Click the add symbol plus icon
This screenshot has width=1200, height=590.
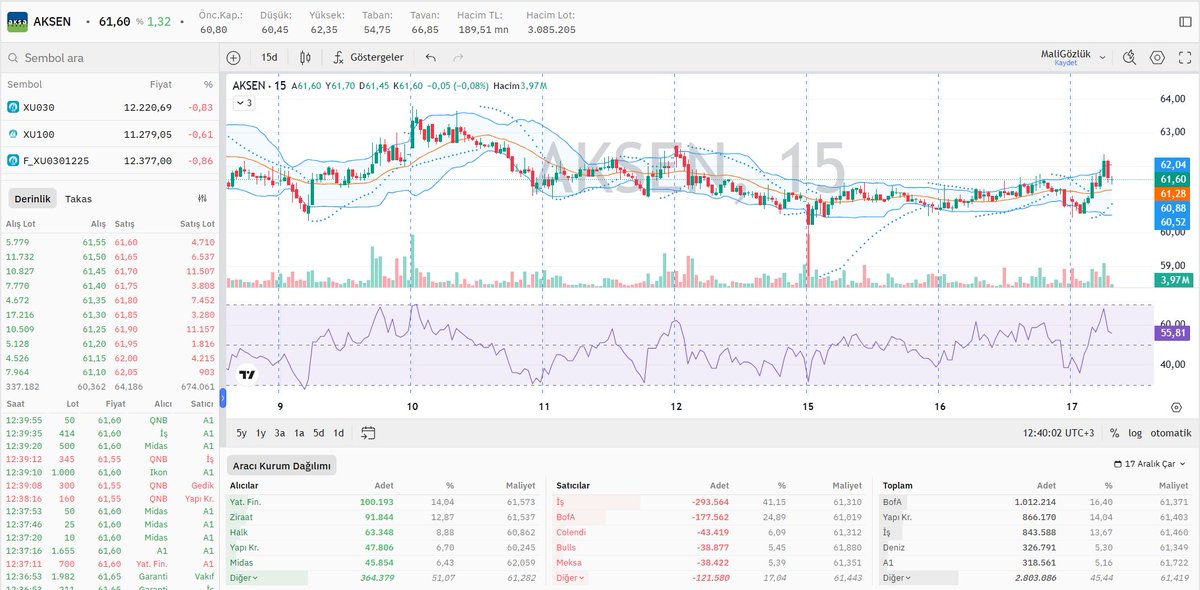(233, 58)
